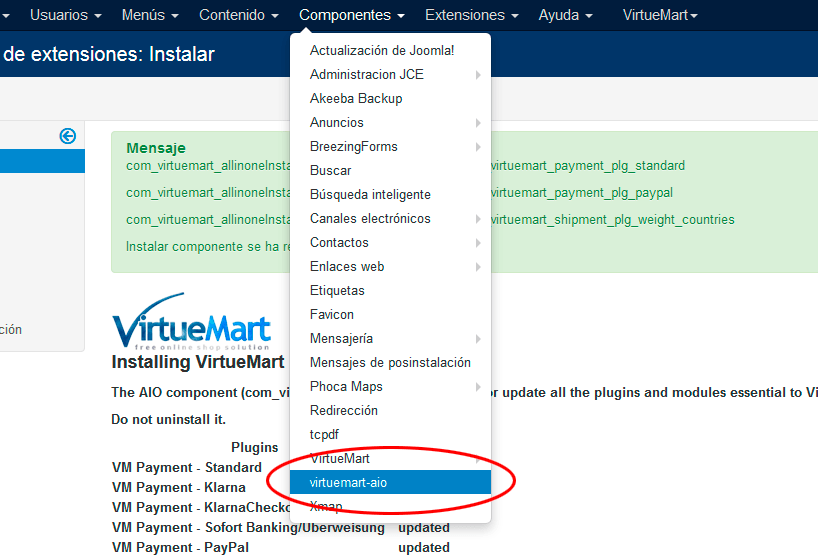The image size is (818, 559).
Task: Click the VM Payment - Klarna row
Action: [x=178, y=487]
